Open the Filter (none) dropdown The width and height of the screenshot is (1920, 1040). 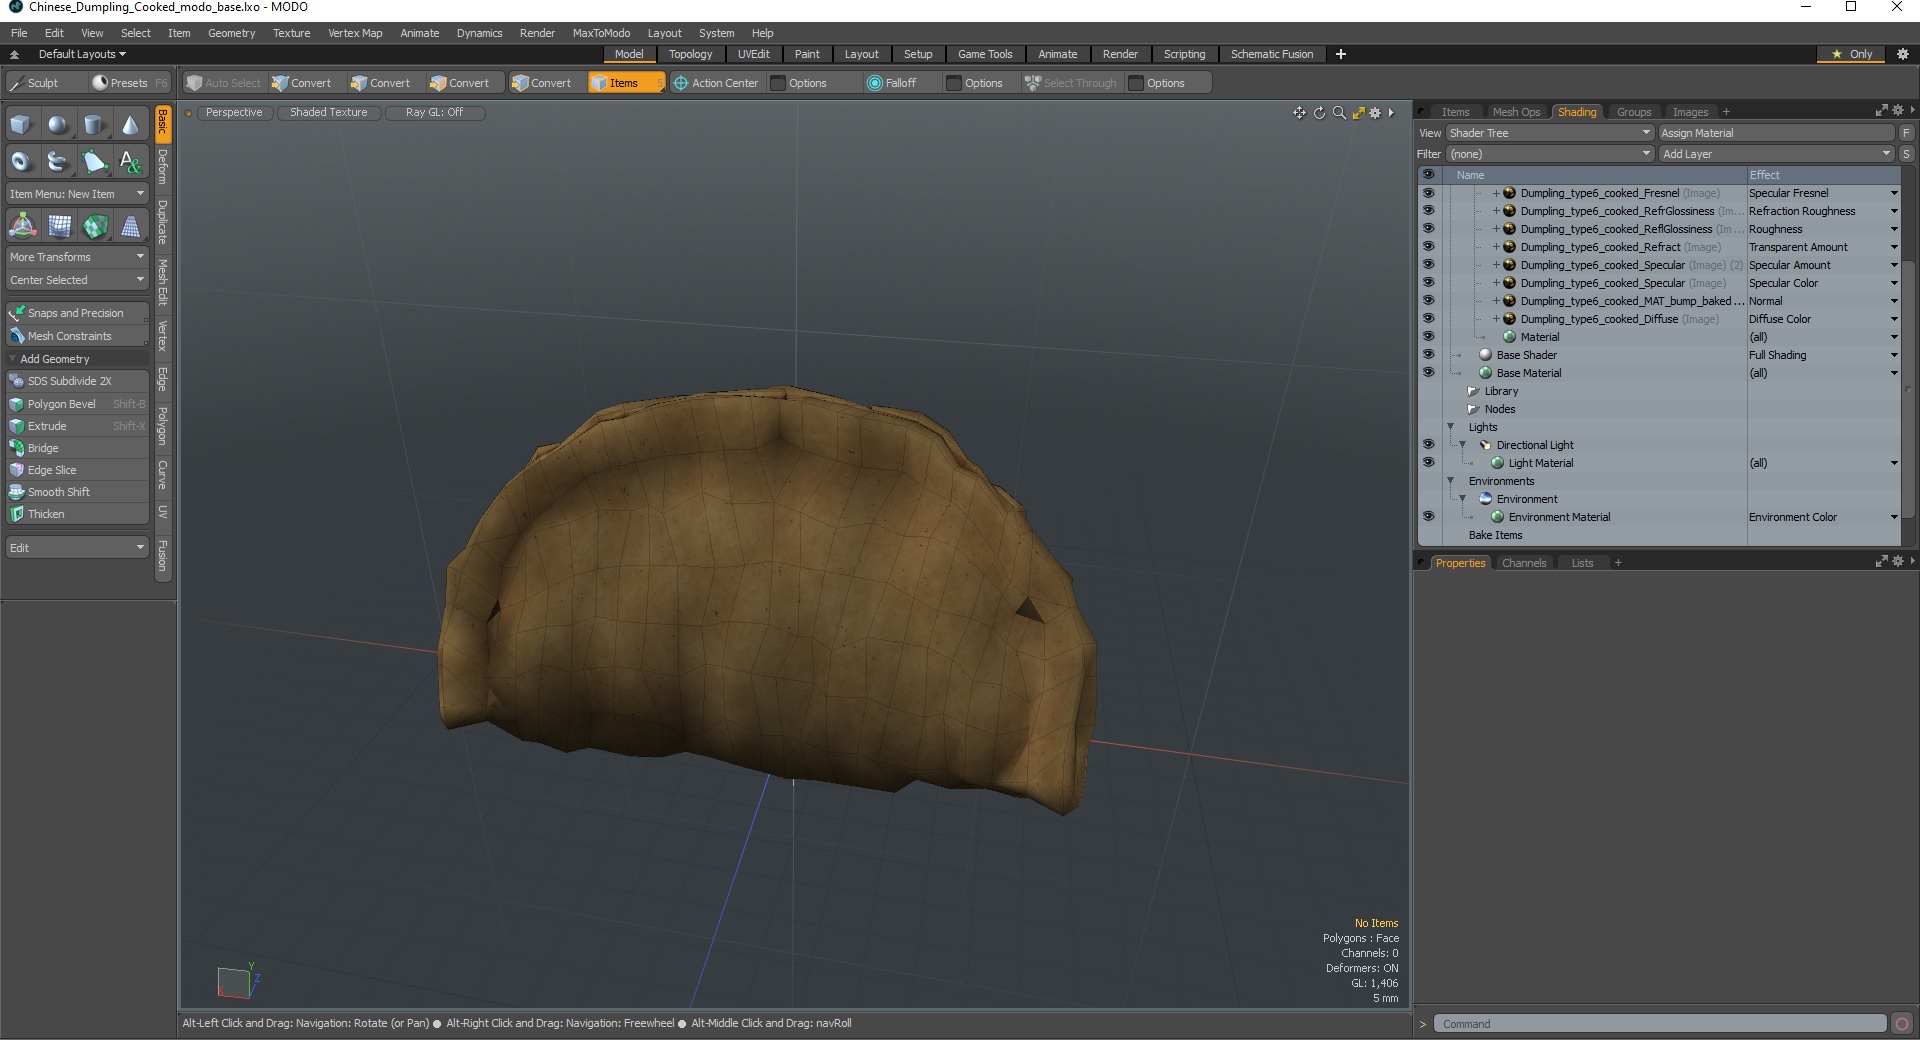(x=1549, y=154)
